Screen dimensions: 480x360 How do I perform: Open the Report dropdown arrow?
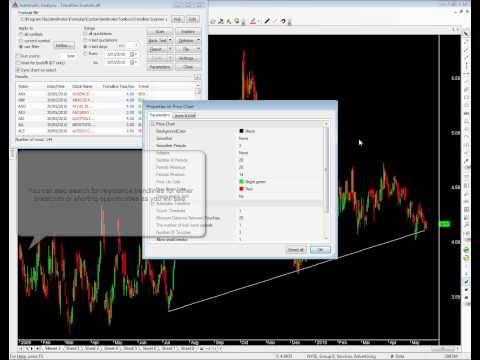[170, 49]
